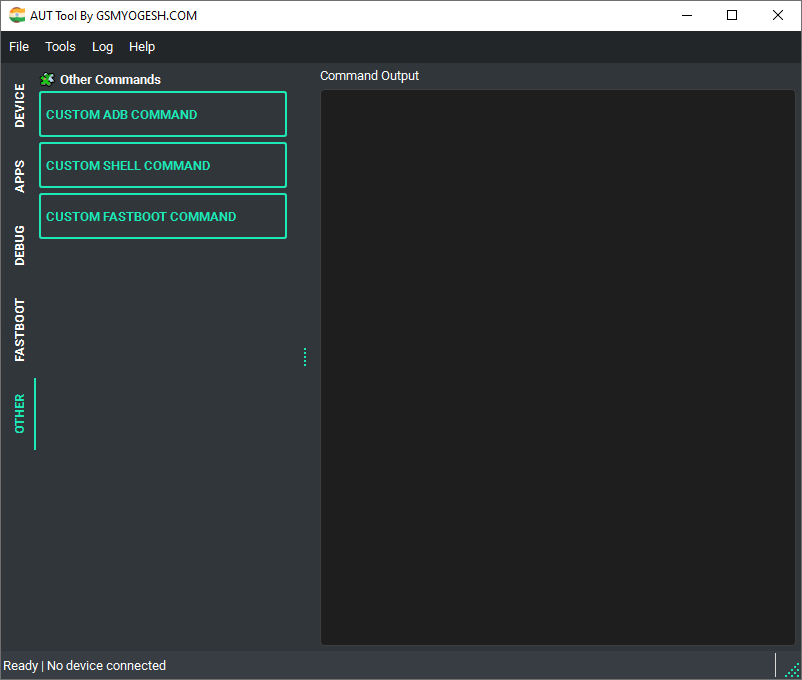This screenshot has width=802, height=680.
Task: Open the Help menu
Action: [x=142, y=46]
